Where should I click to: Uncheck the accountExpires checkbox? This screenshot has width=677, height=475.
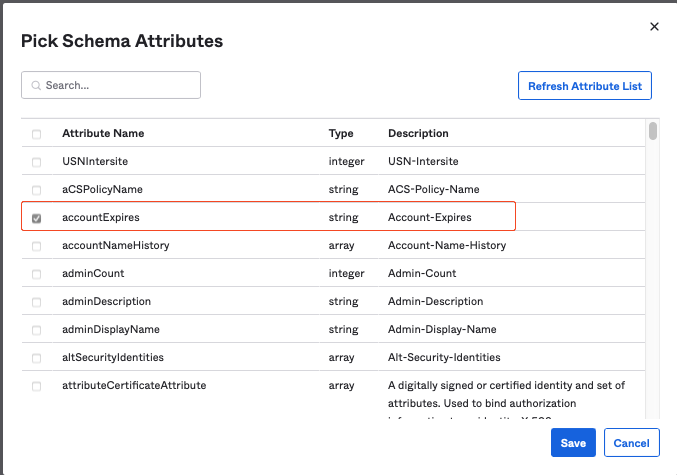[x=37, y=218]
